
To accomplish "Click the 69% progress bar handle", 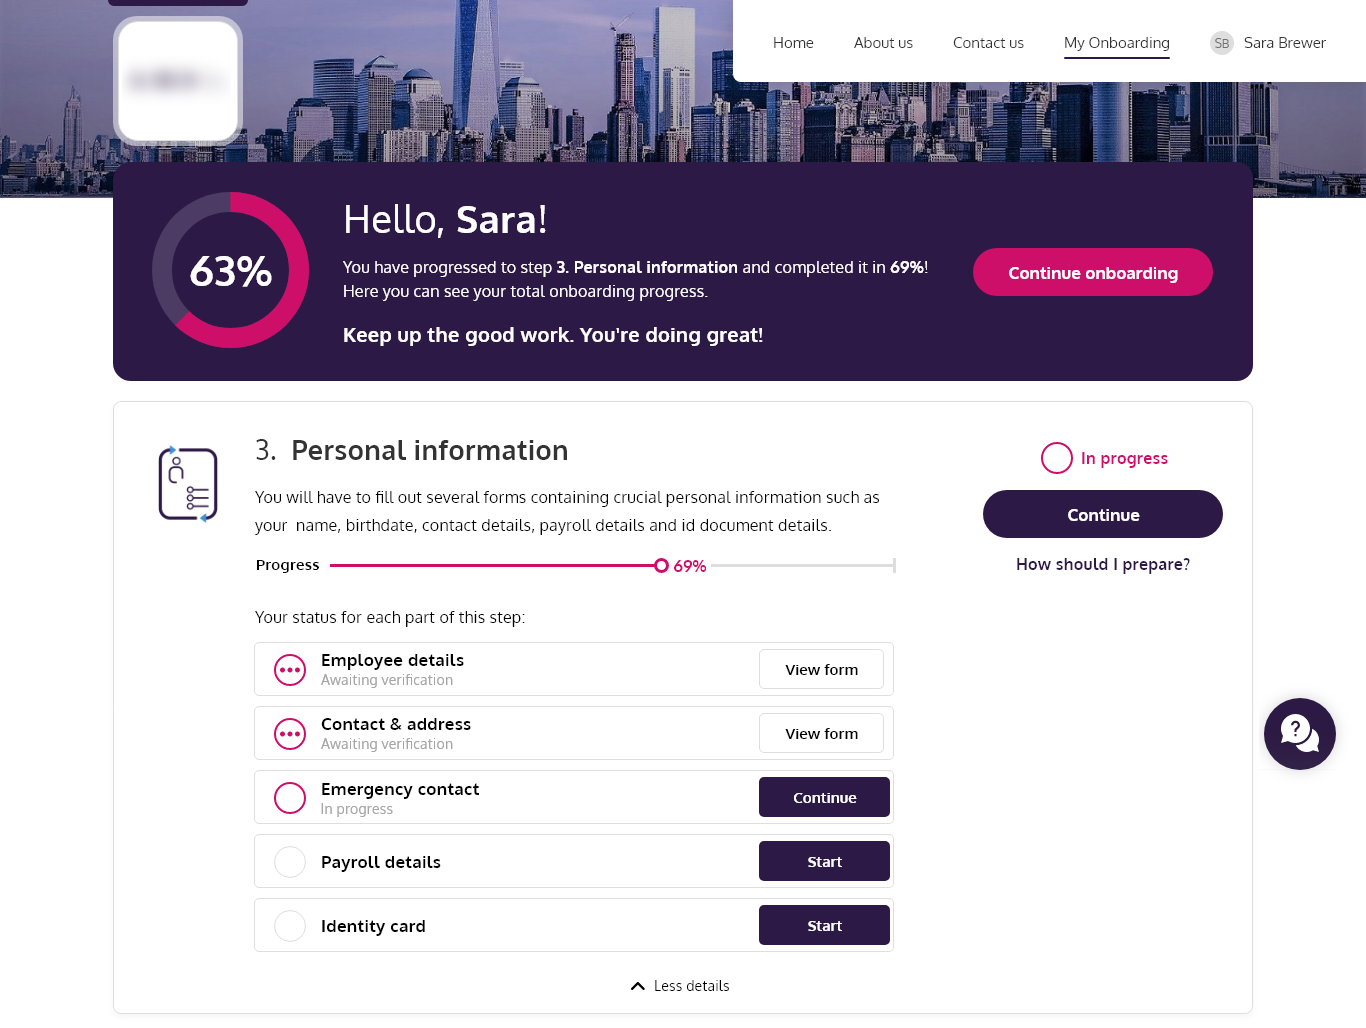I will pos(661,566).
